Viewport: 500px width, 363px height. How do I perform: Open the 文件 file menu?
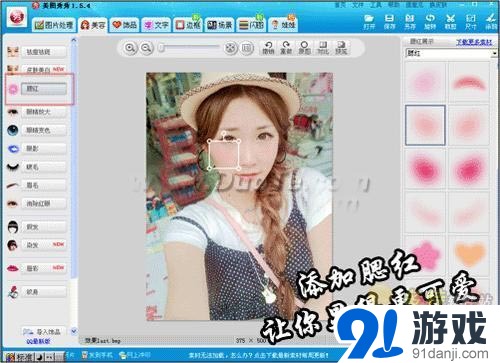pyautogui.click(x=358, y=5)
